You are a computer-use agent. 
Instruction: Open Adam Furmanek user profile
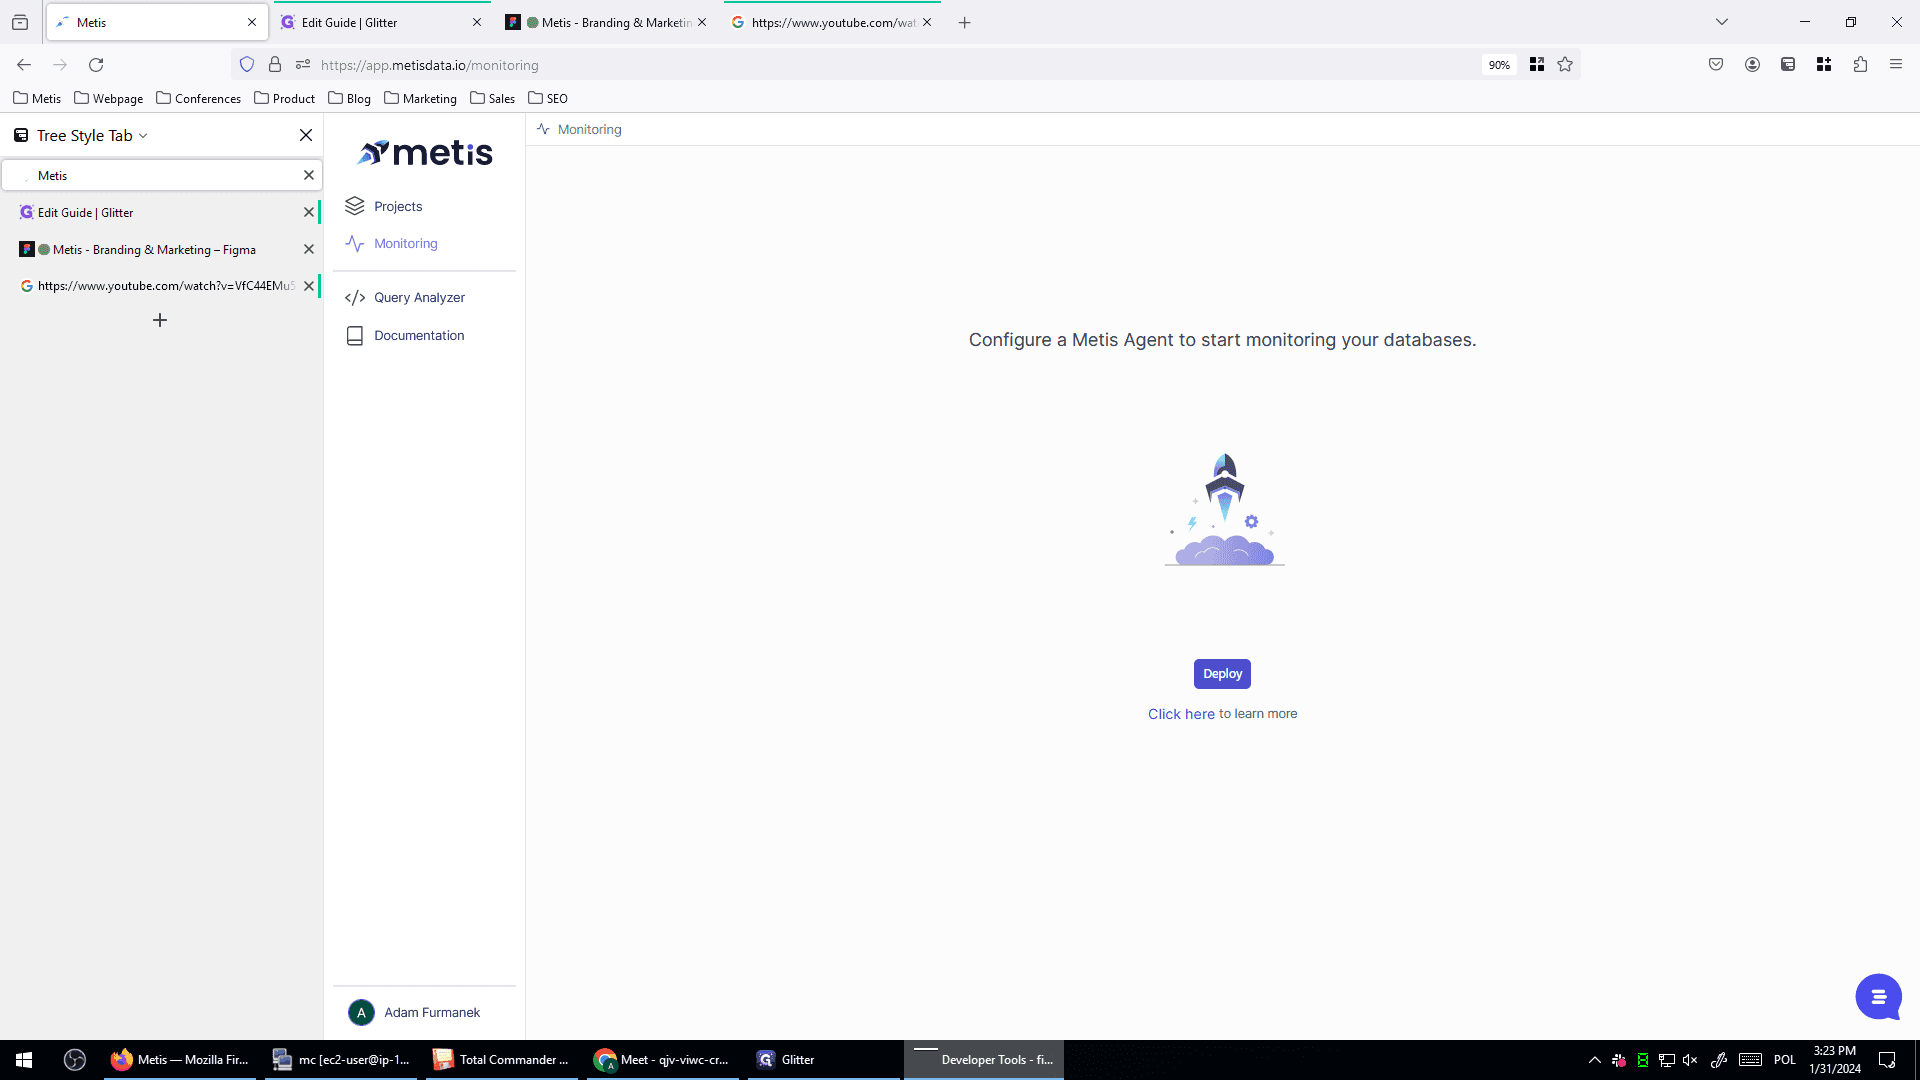coord(414,1012)
